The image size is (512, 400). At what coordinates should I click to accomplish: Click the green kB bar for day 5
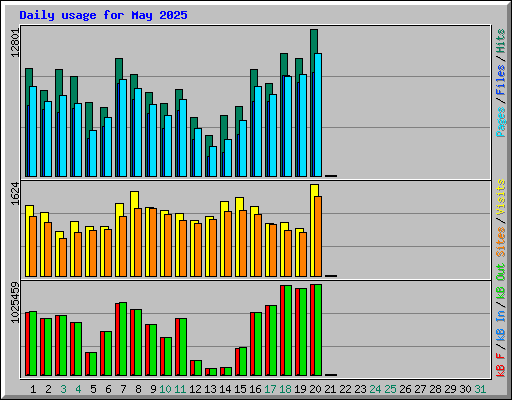(x=93, y=364)
